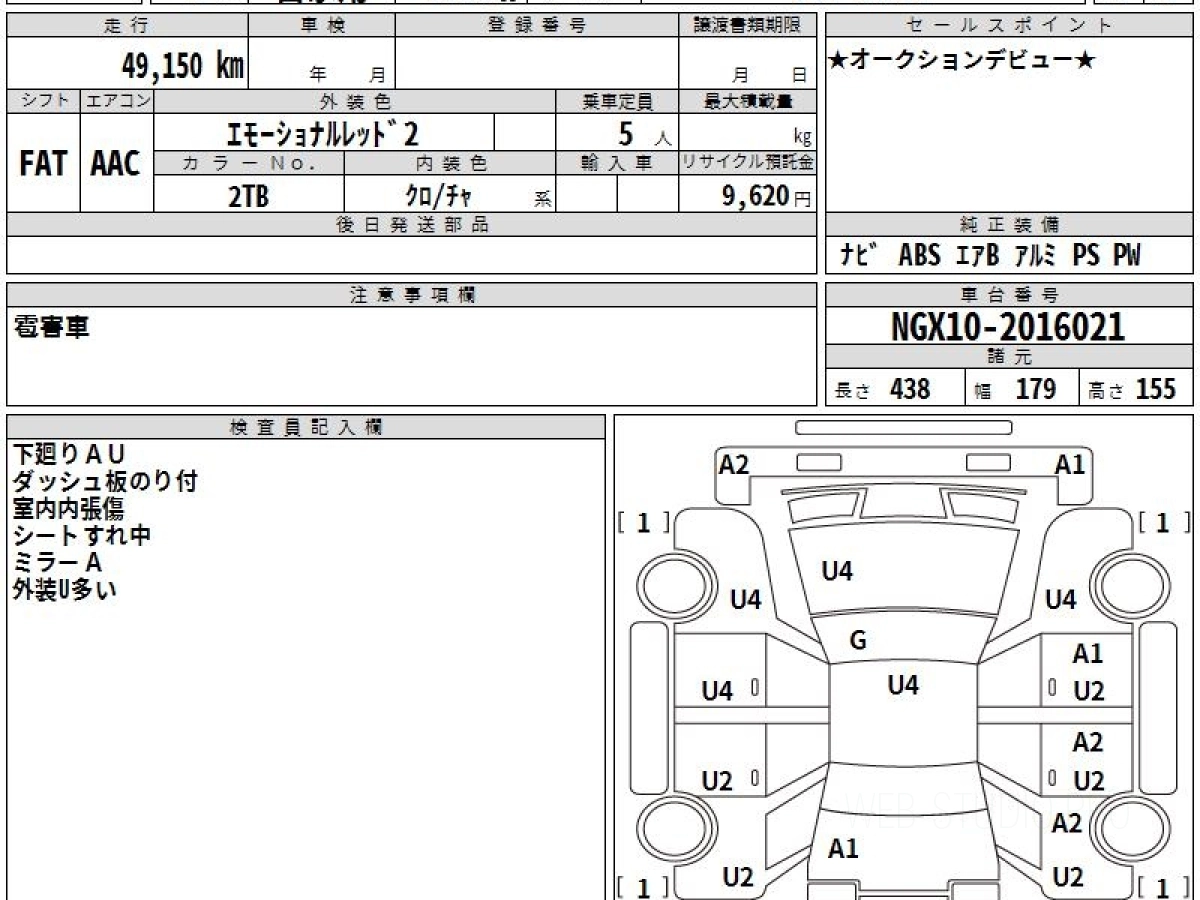
Task: Click the 後日発送部品 header
Action: [x=412, y=225]
